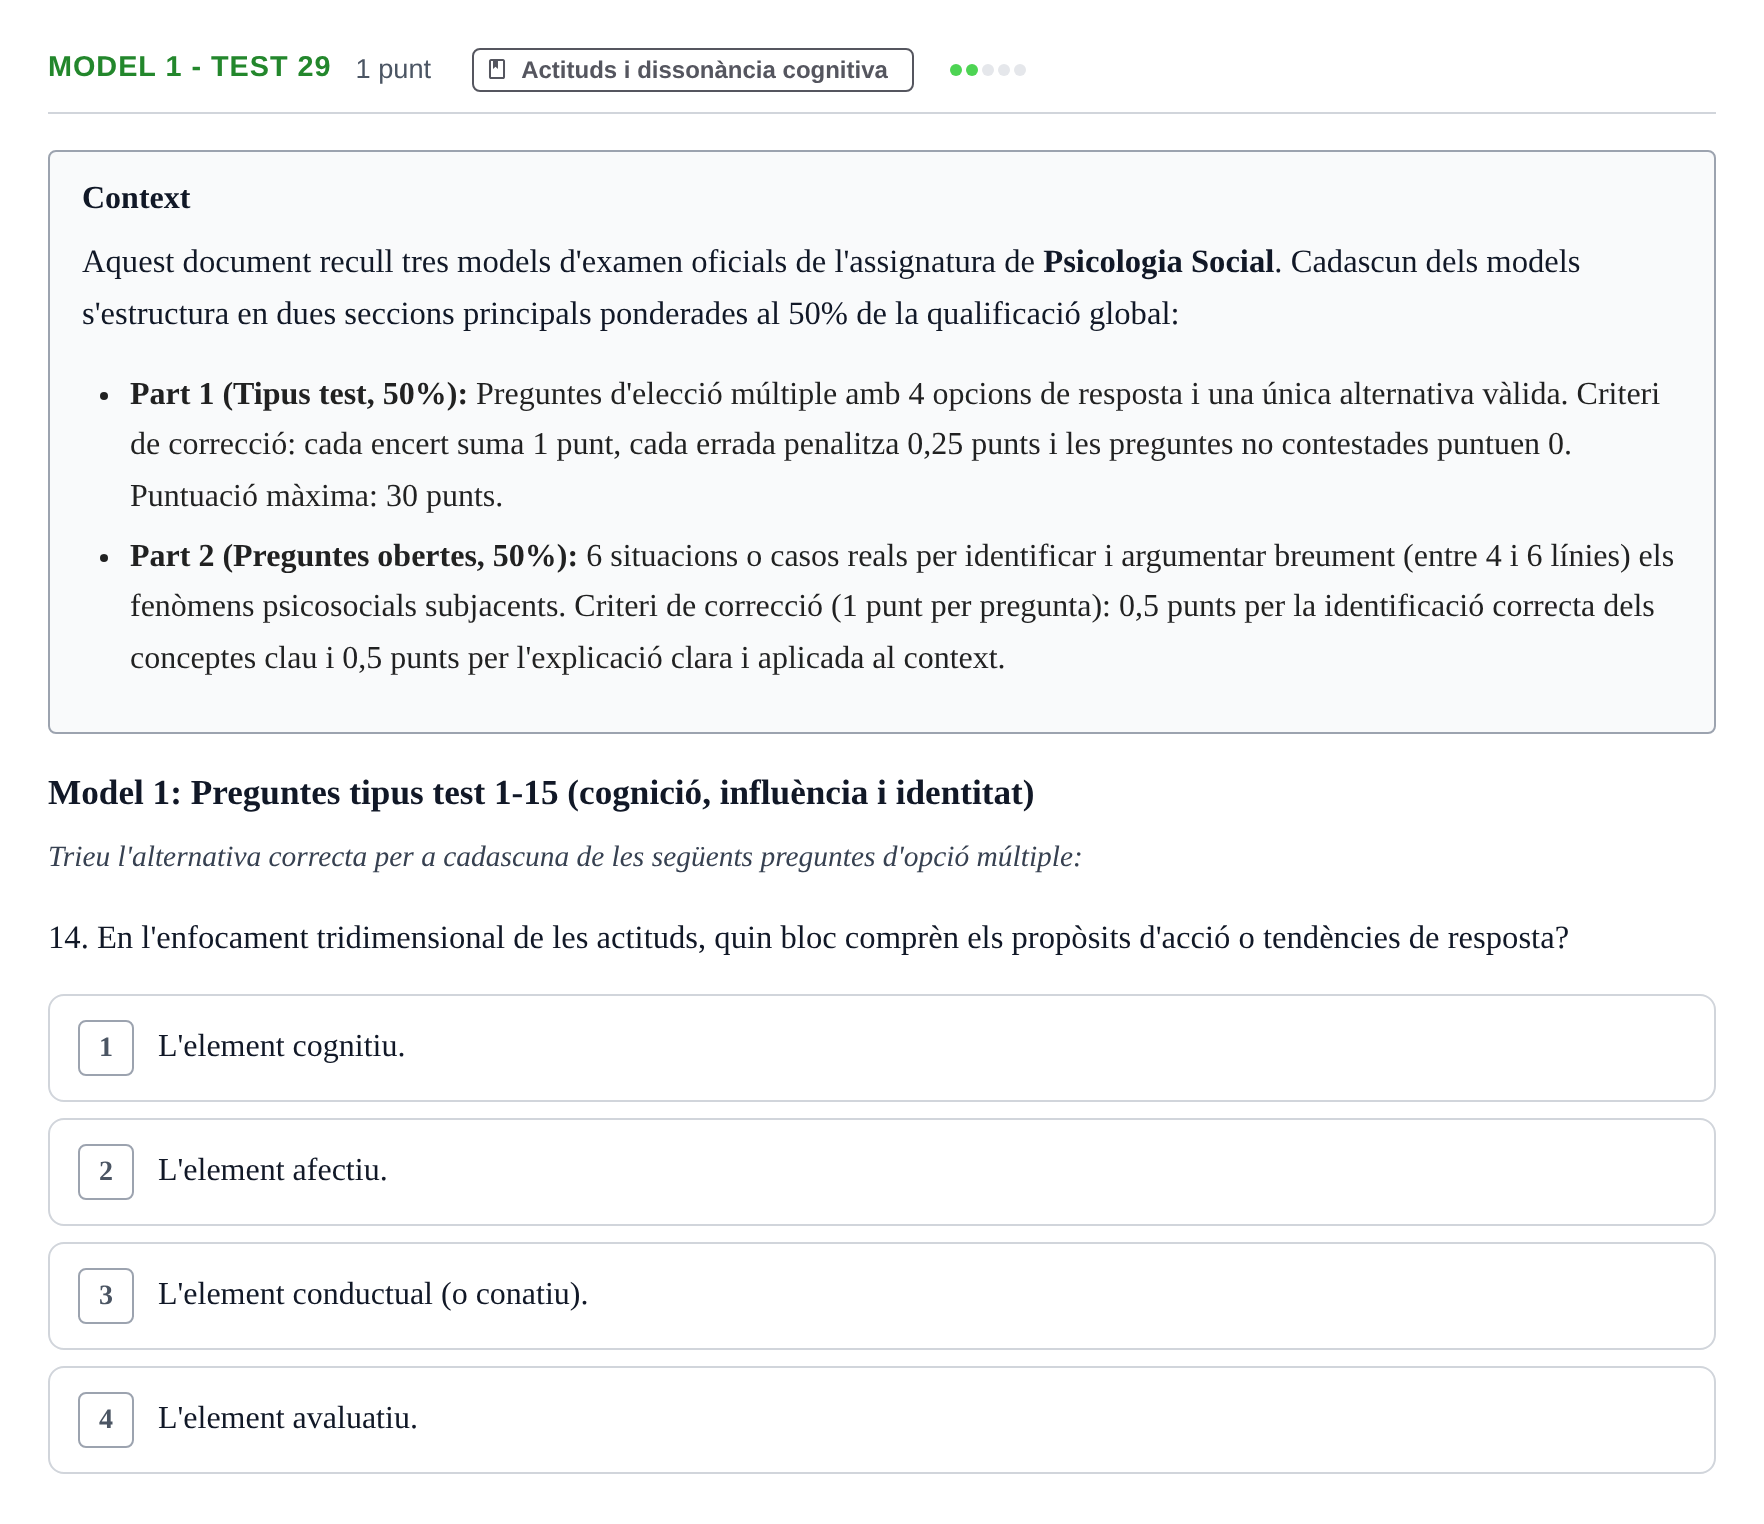The height and width of the screenshot is (1524, 1764).
Task: Select answer 4: L'element avaluatiu
Action: [881, 1419]
